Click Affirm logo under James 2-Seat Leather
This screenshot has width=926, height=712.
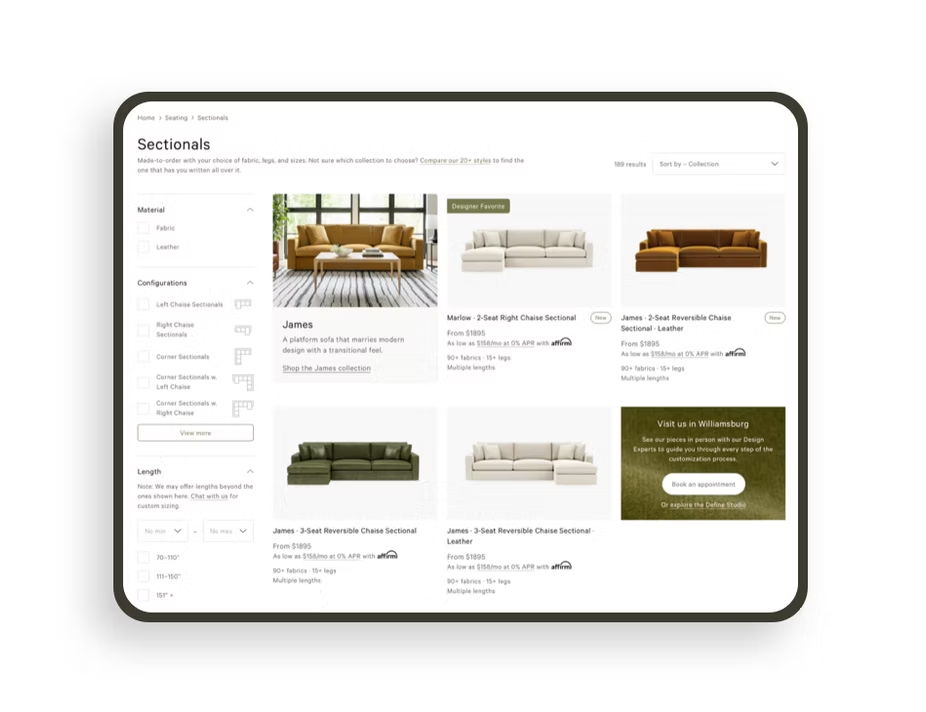coord(735,352)
